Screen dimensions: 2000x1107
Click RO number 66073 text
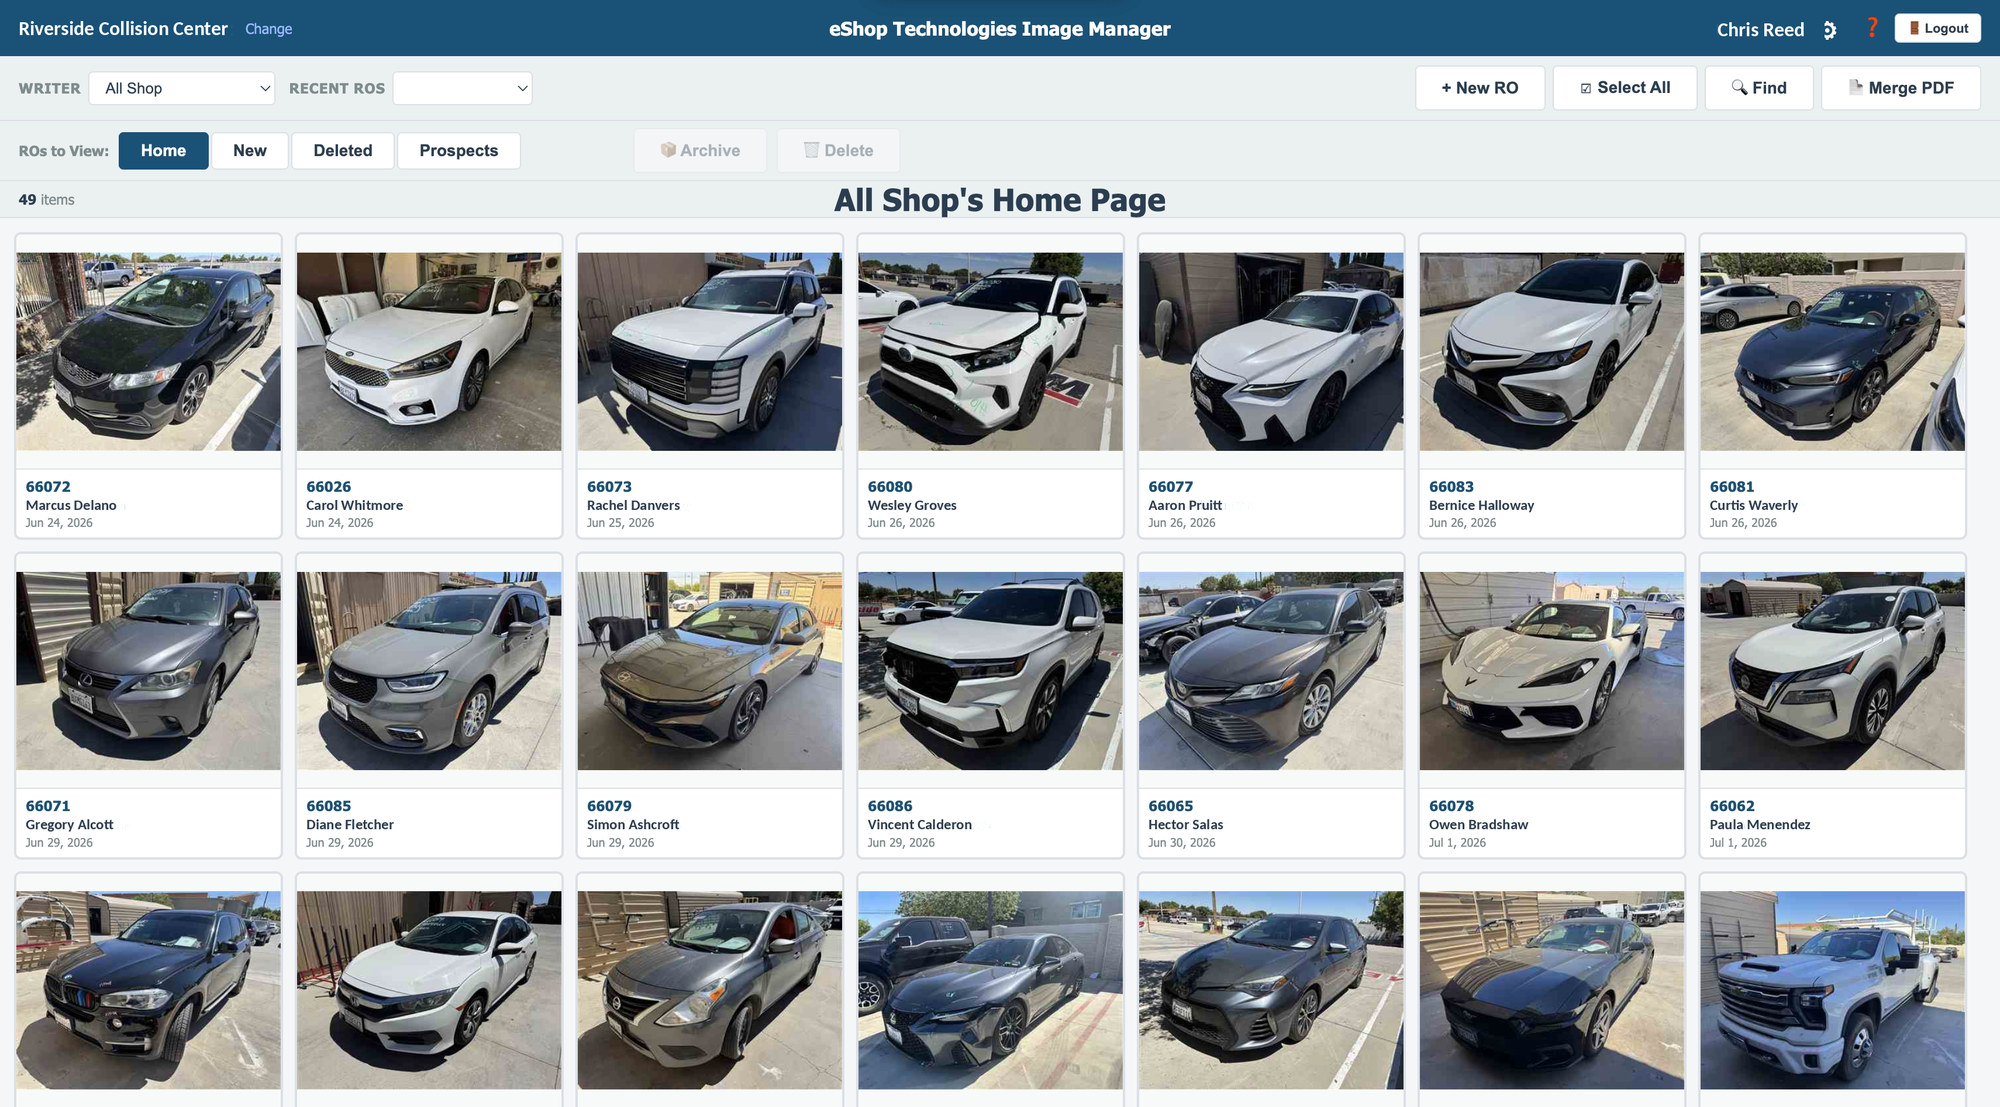(x=609, y=487)
